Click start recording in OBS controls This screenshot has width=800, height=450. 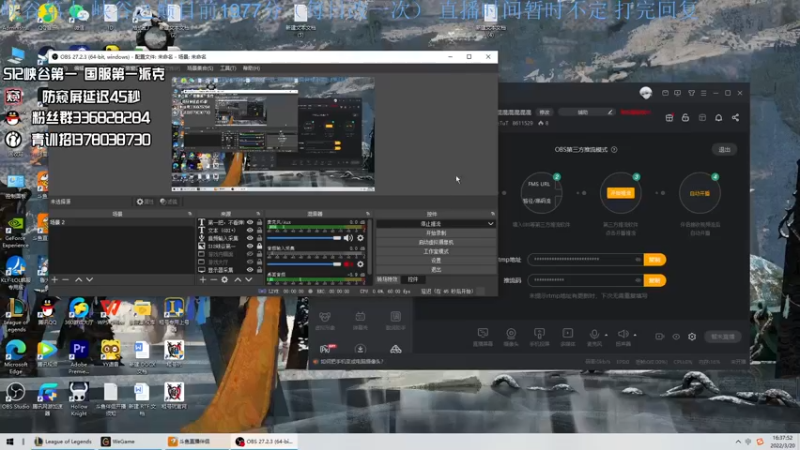click(436, 233)
